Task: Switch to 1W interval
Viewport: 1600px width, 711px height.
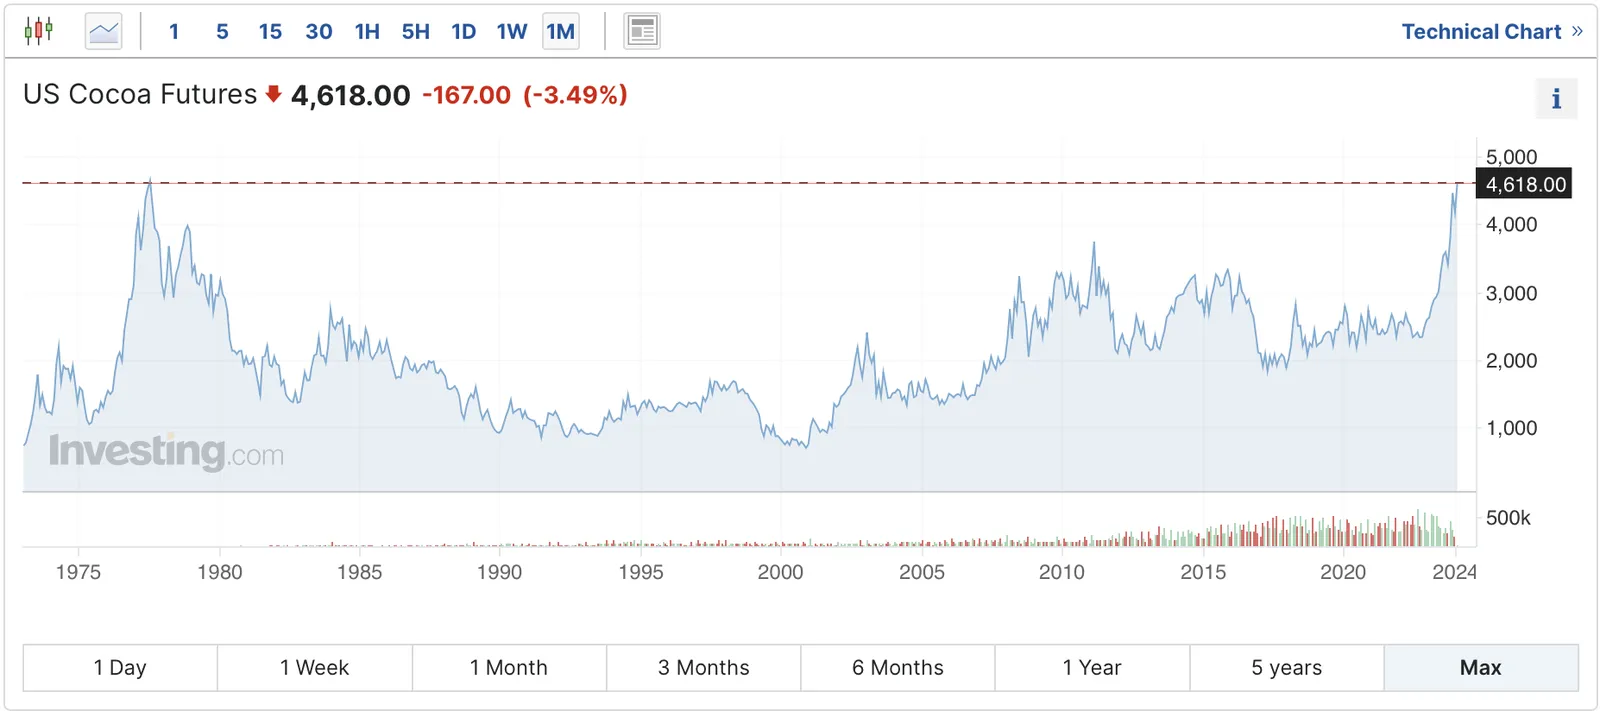Action: pos(512,32)
